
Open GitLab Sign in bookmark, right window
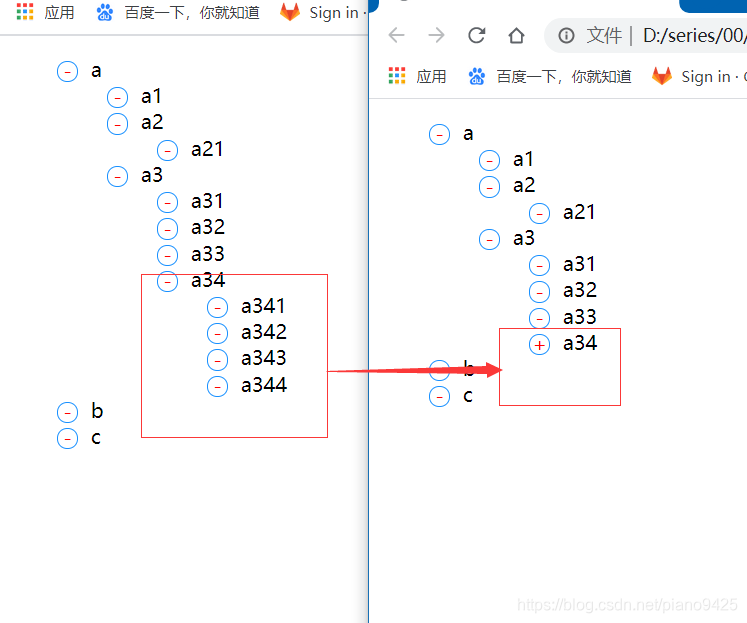[699, 76]
